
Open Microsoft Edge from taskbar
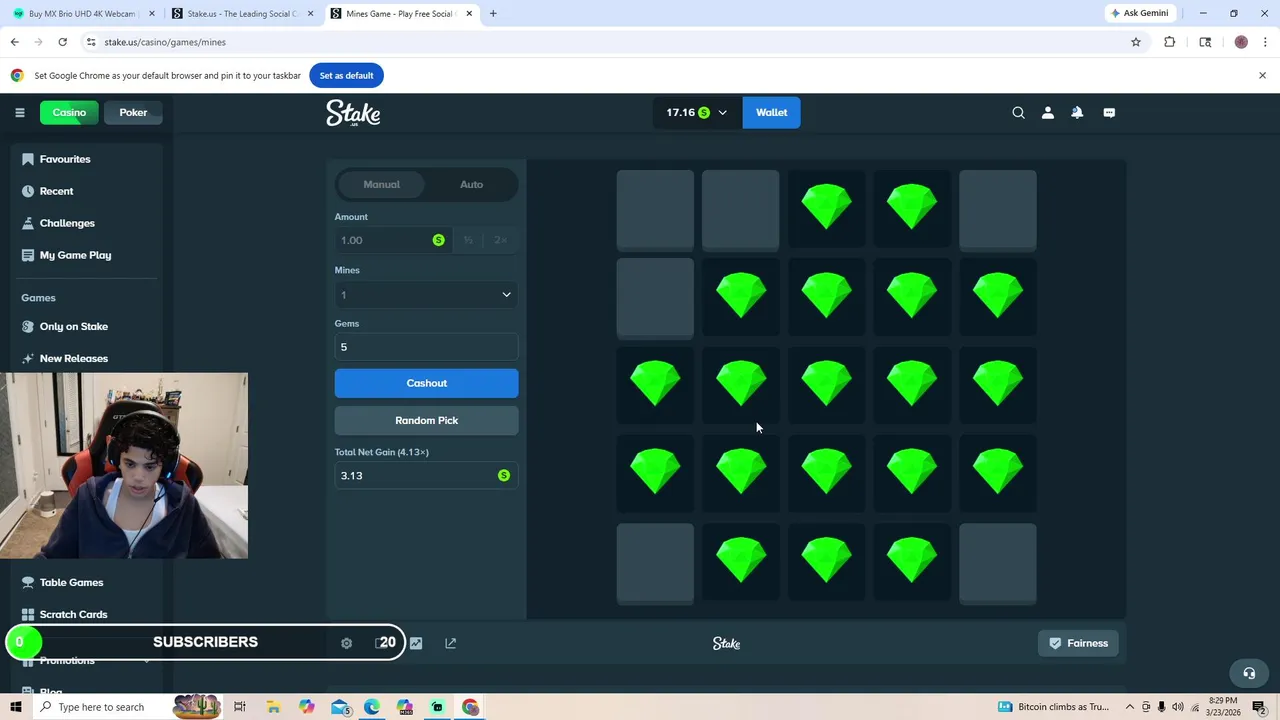[372, 707]
